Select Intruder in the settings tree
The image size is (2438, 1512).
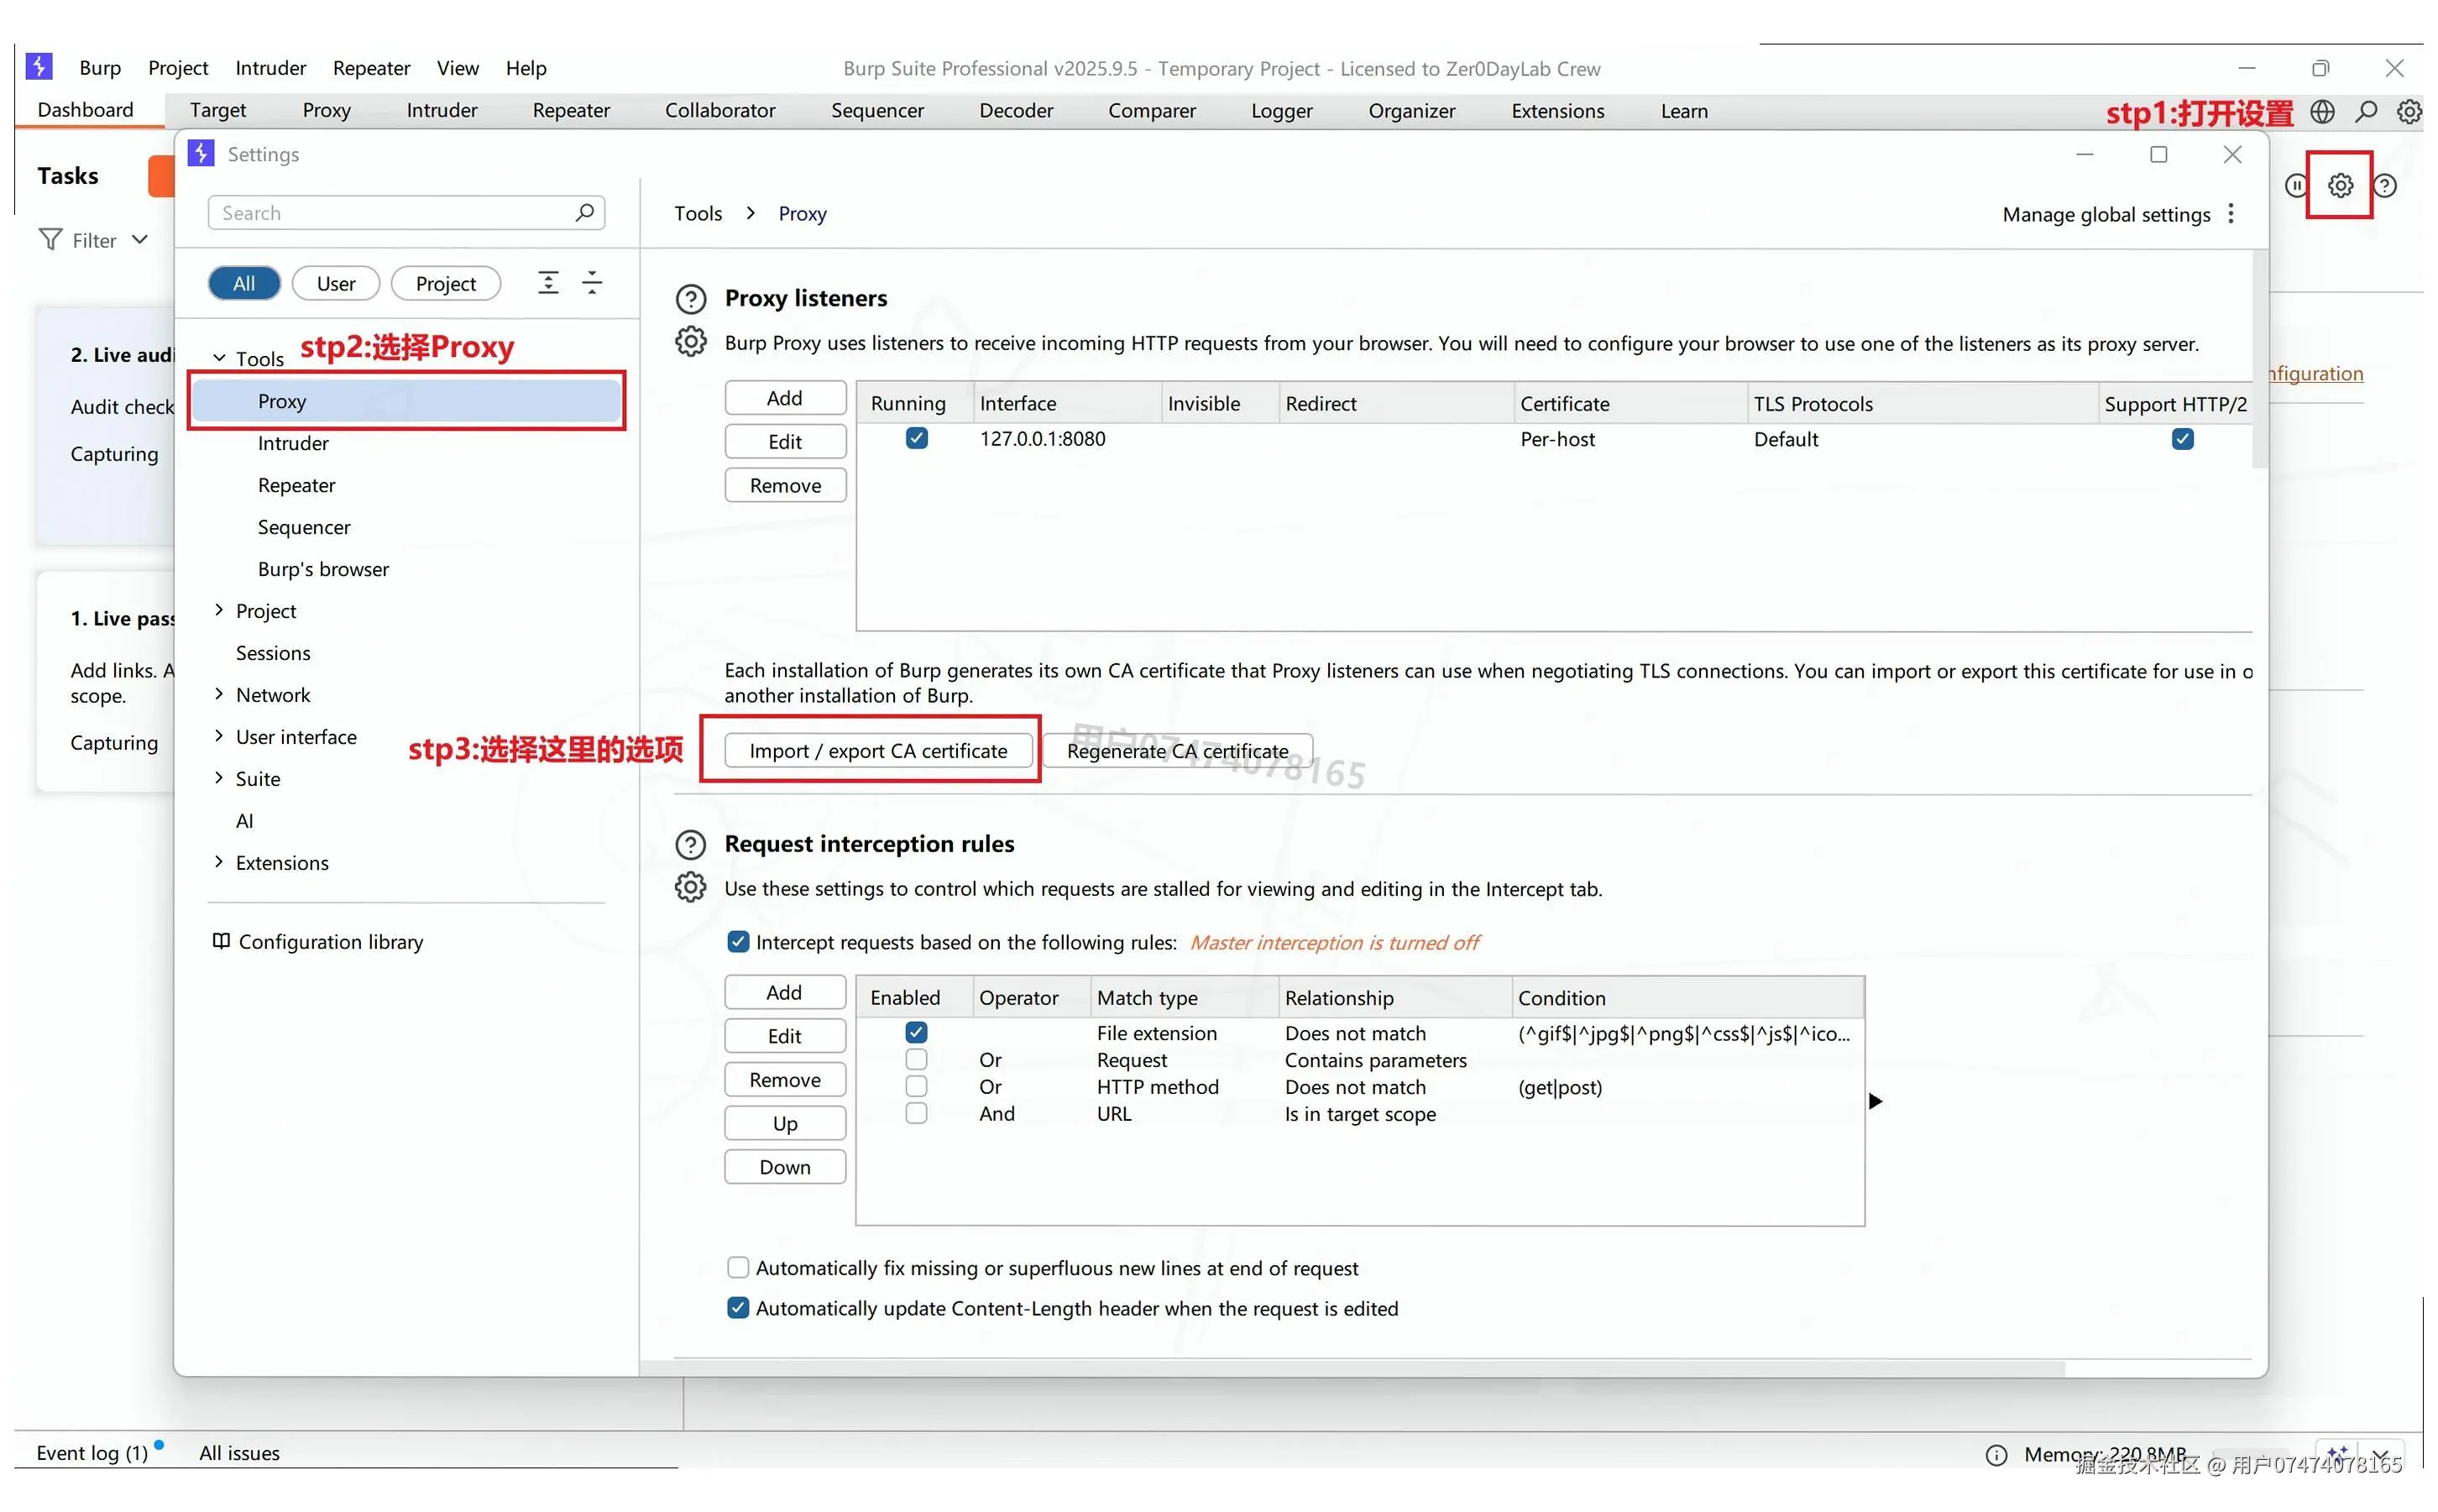point(293,443)
